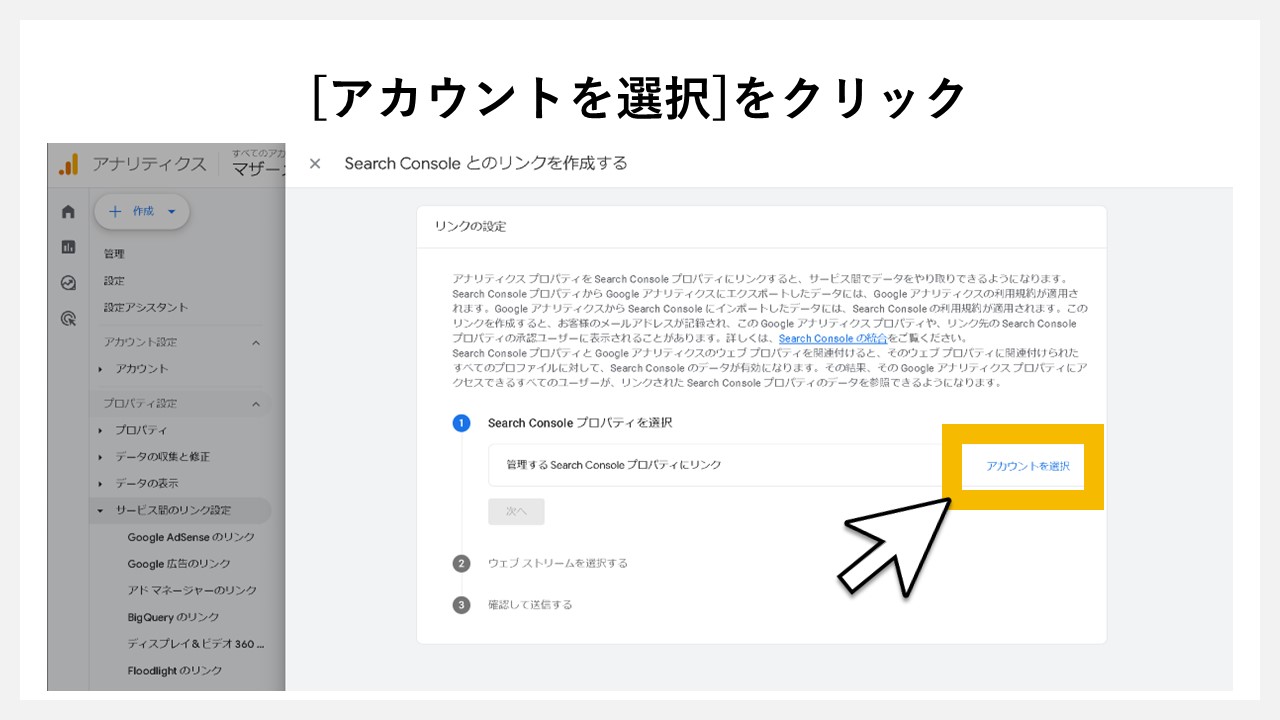
Task: Click the Advertising icon in sidebar
Action: 67,317
